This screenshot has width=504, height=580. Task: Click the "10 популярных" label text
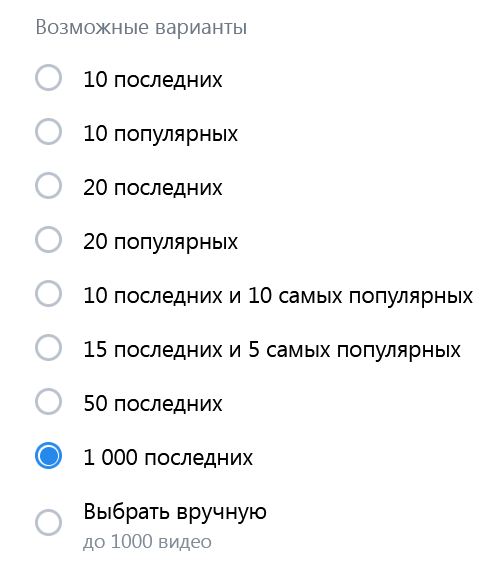160,134
